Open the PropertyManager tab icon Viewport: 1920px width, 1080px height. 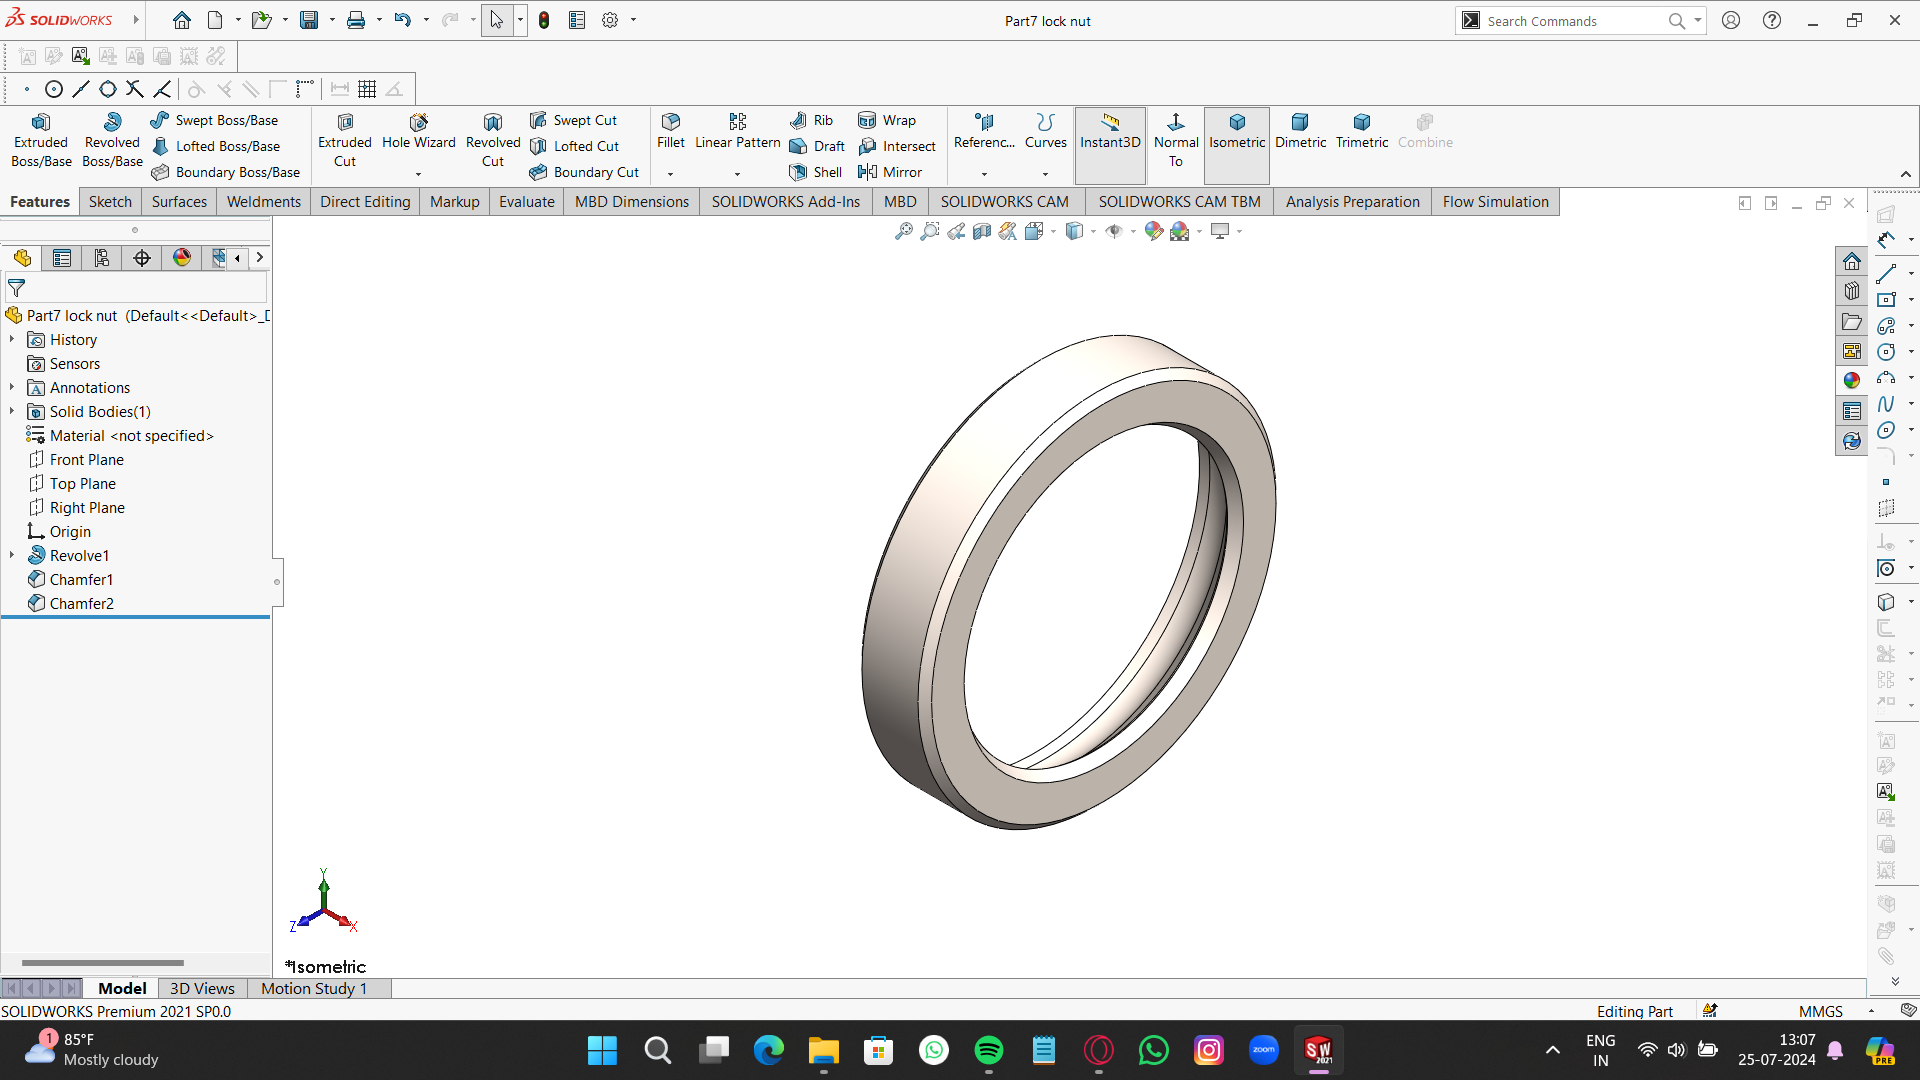pos(62,258)
